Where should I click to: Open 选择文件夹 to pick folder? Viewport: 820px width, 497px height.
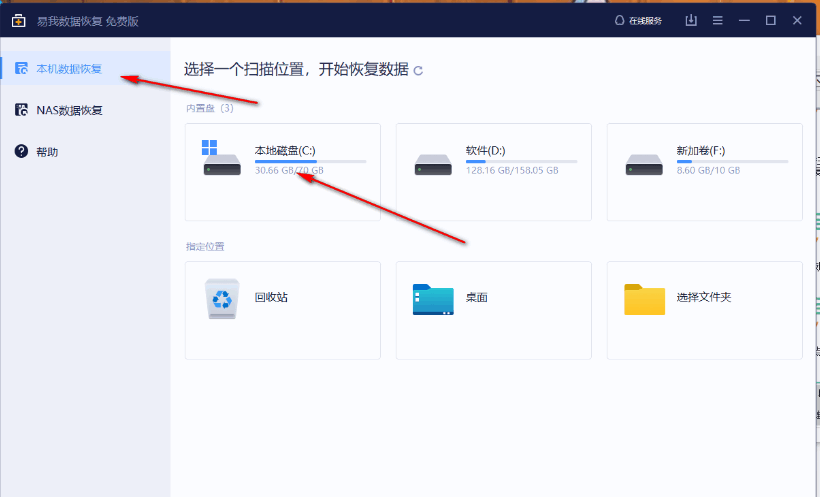pos(704,310)
